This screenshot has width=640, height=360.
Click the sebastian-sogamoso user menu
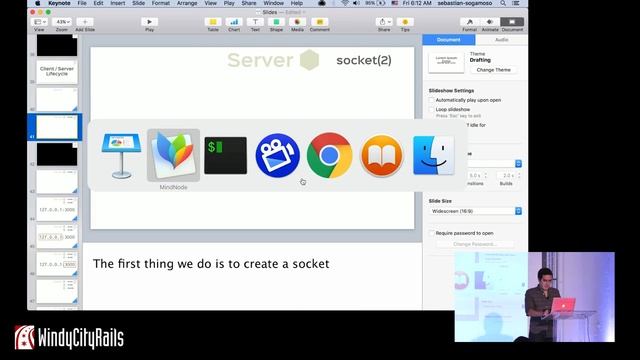click(x=465, y=3)
